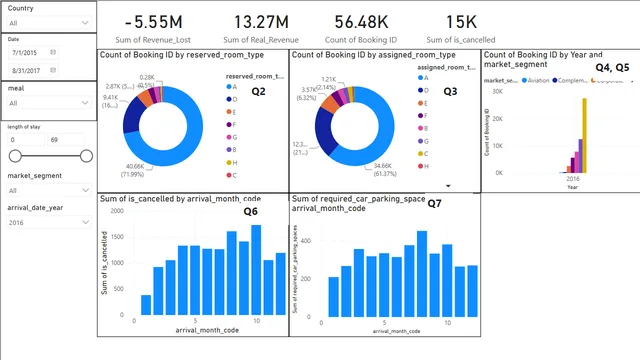
Task: Click the Complem... market segment legend item
Action: pyautogui.click(x=570, y=80)
